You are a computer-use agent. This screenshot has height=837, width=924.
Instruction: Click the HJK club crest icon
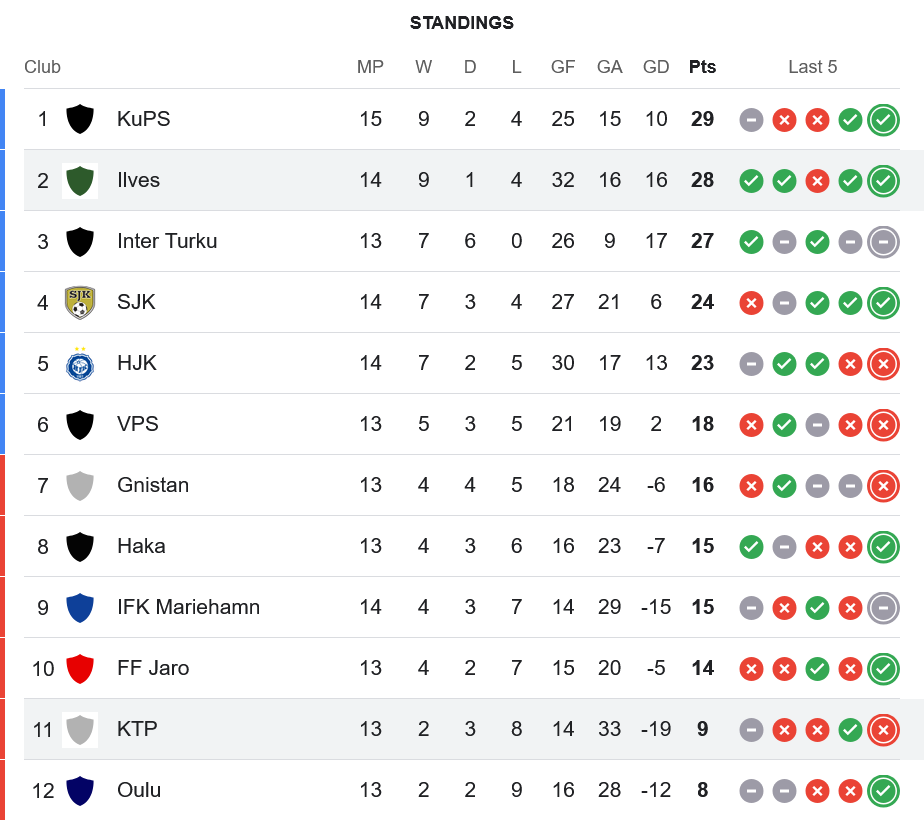tap(80, 363)
